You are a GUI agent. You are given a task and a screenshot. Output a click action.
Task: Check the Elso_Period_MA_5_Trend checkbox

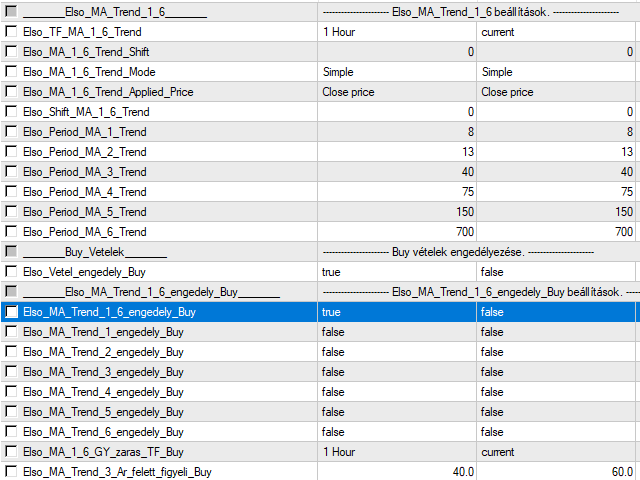11,211
